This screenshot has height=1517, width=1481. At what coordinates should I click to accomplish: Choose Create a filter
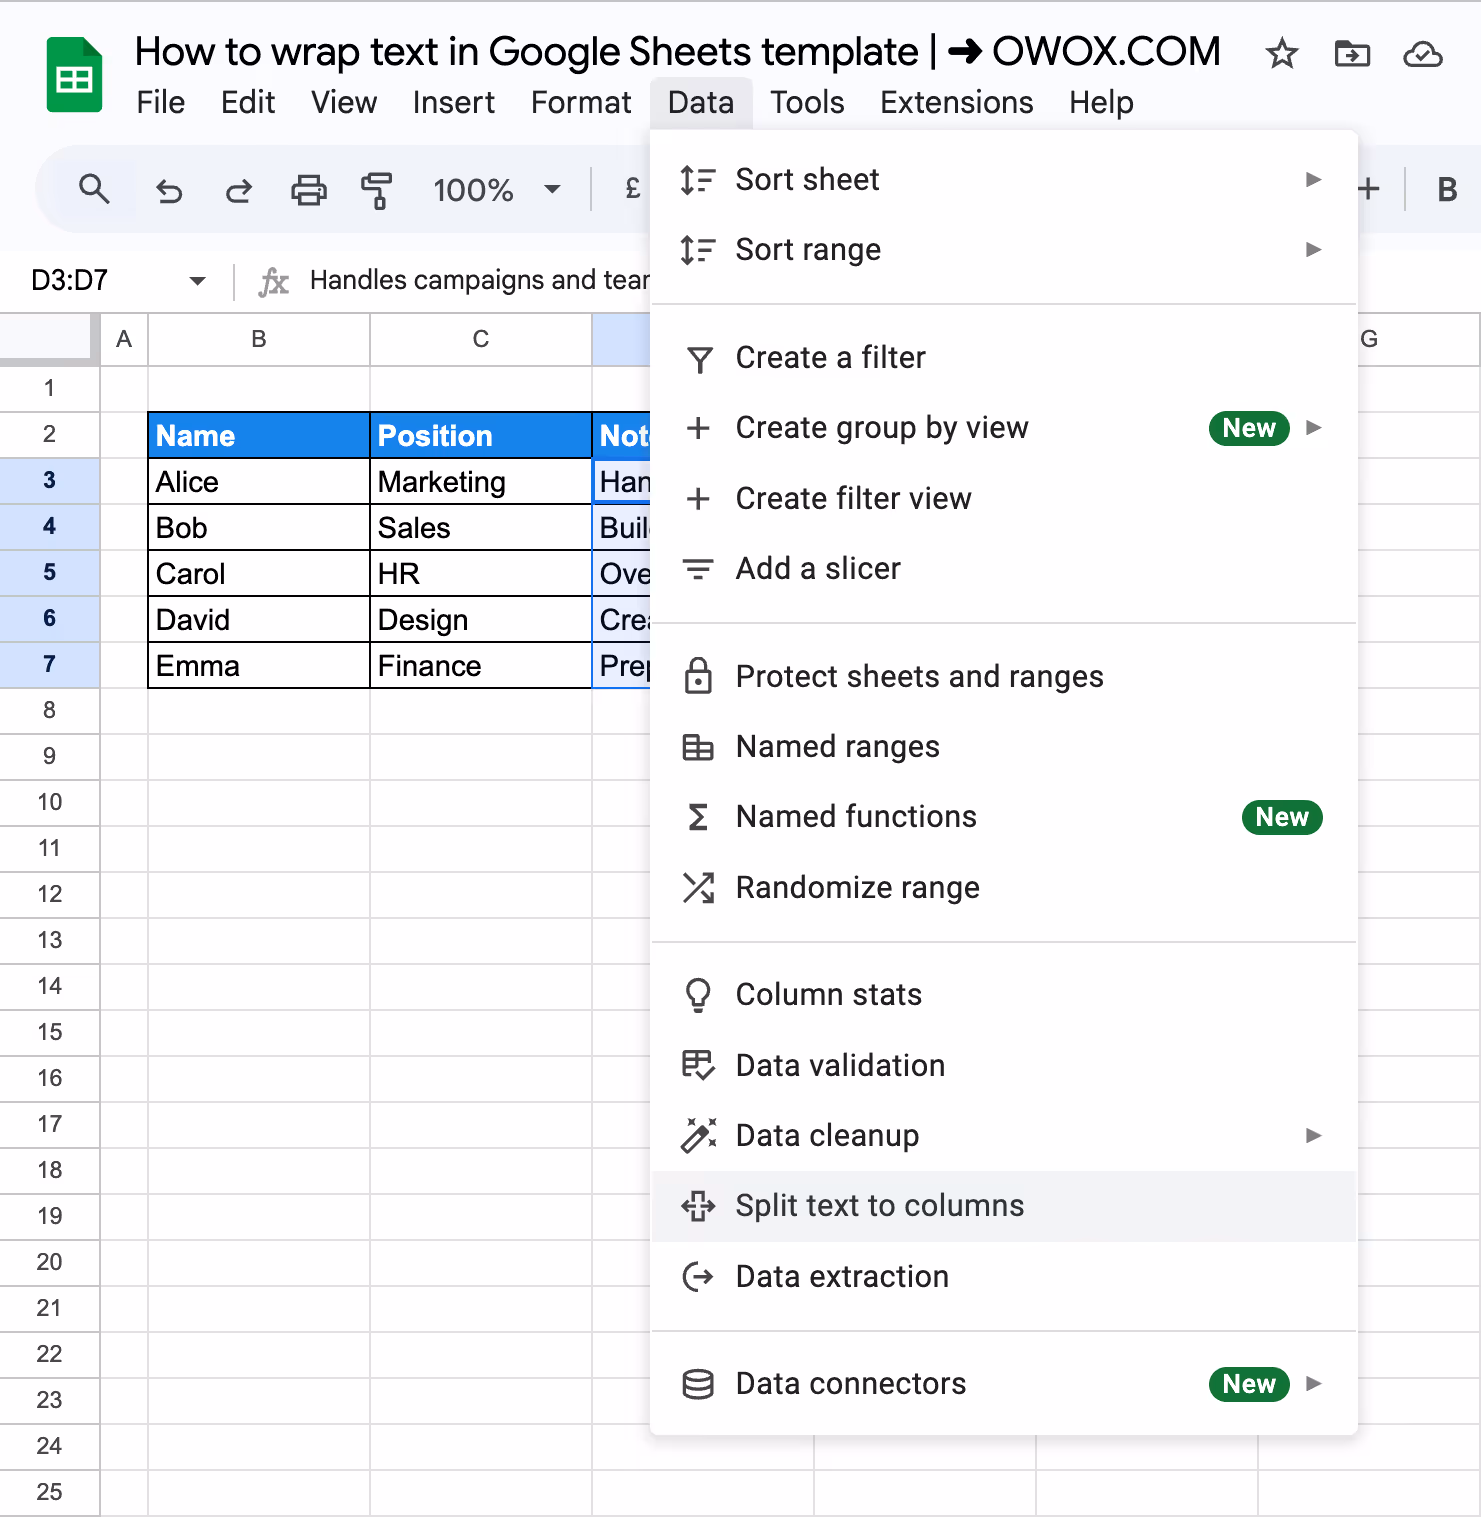(1003, 358)
